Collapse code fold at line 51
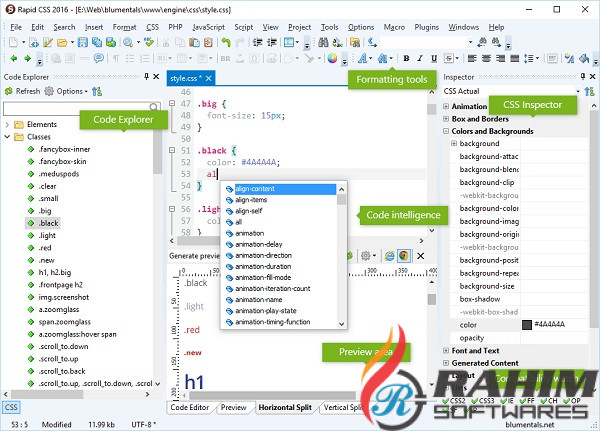This screenshot has width=600, height=431. tap(172, 150)
